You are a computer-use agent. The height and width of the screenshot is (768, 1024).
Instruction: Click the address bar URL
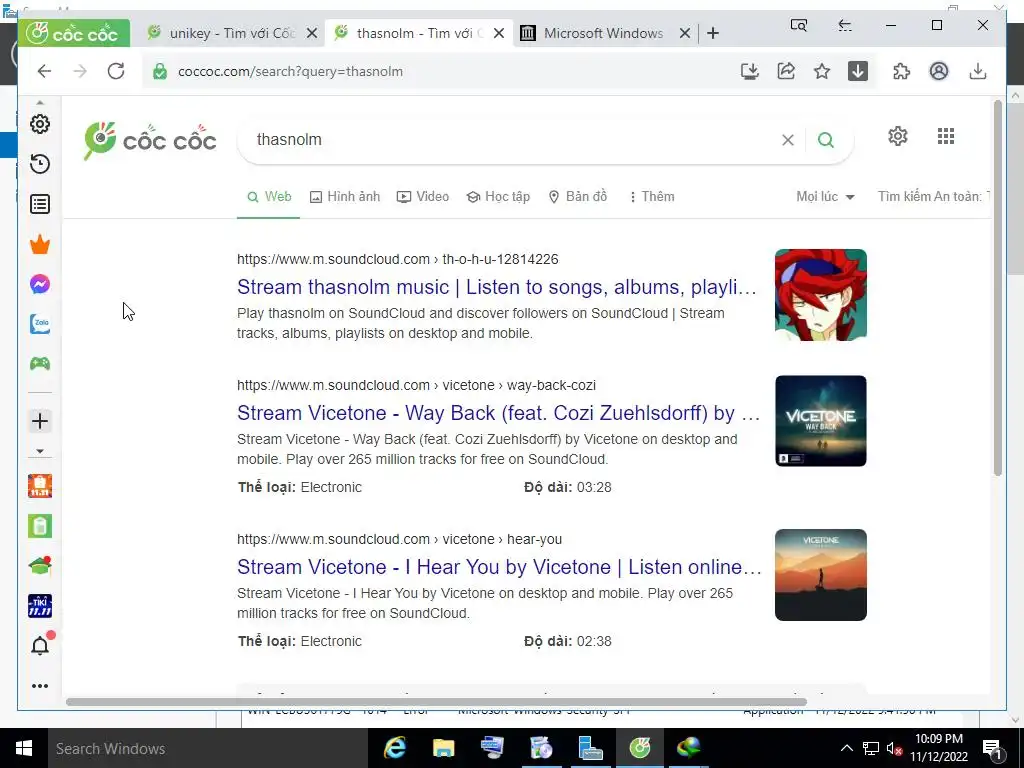(290, 71)
